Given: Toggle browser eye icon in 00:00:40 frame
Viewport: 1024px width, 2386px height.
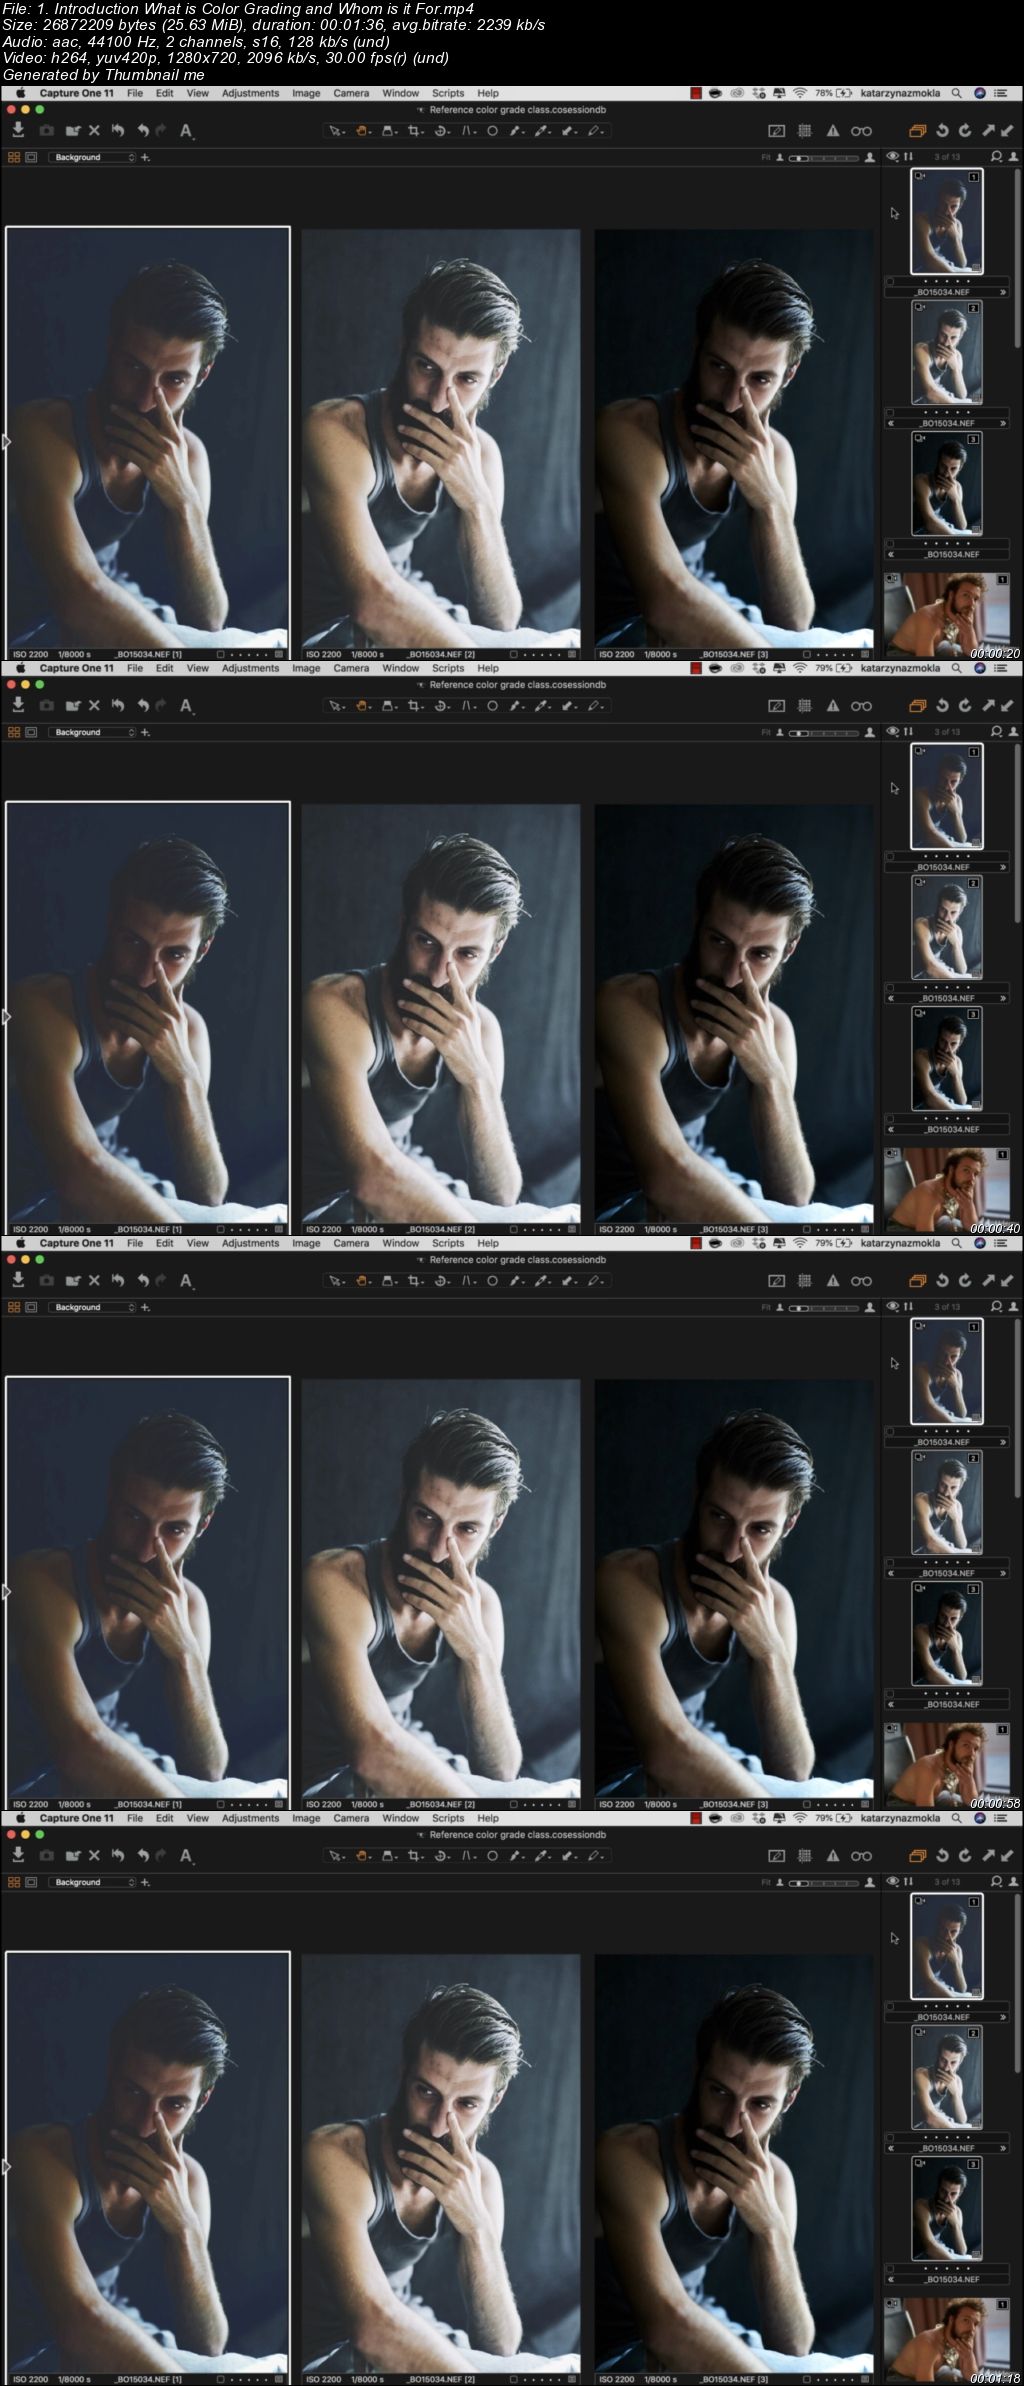Looking at the screenshot, I should 893,732.
